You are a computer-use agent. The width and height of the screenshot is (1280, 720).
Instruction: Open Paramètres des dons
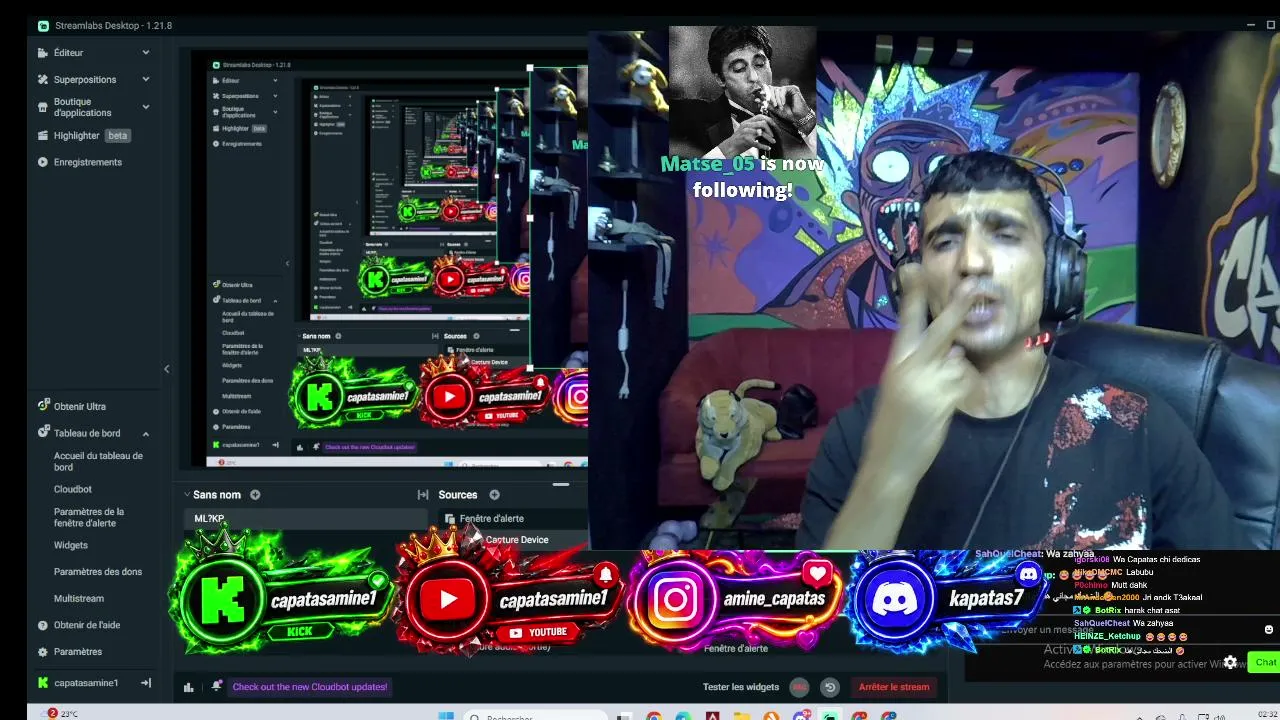pyautogui.click(x=98, y=572)
